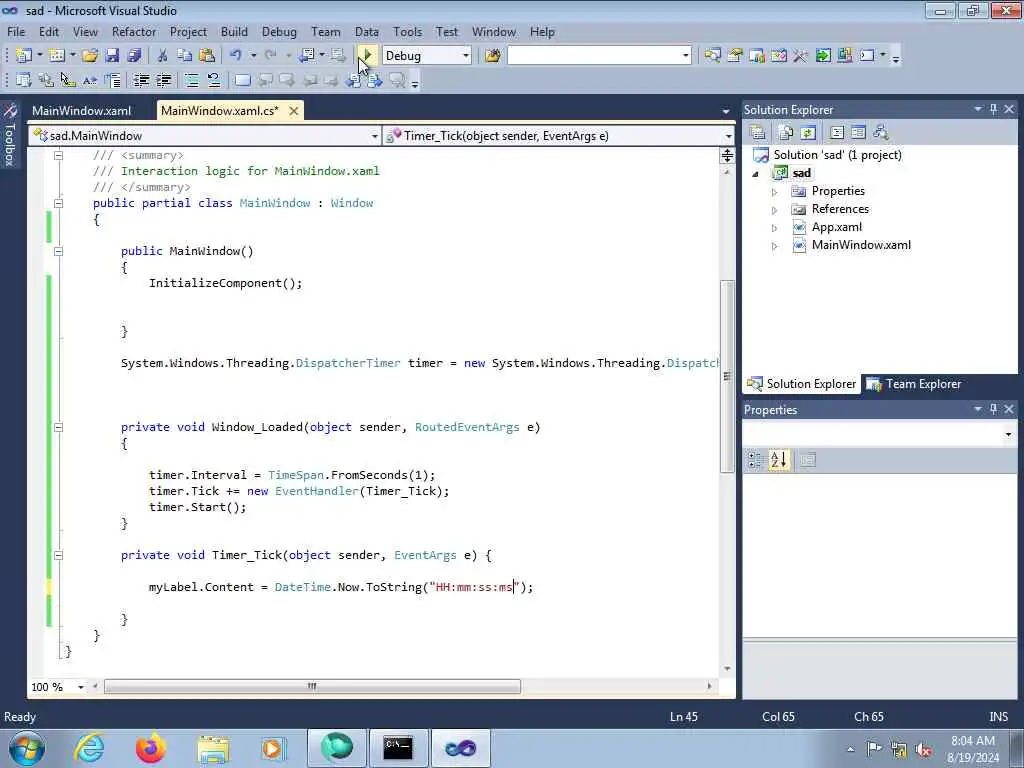Close the MainWindow.xaml.cs tab
Image resolution: width=1024 pixels, height=768 pixels.
click(x=294, y=111)
